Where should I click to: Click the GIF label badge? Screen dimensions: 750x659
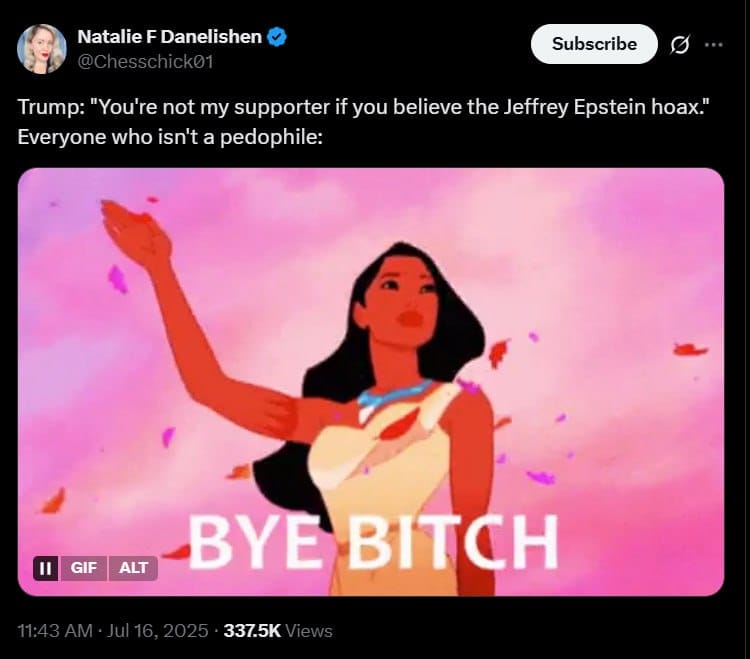point(84,568)
